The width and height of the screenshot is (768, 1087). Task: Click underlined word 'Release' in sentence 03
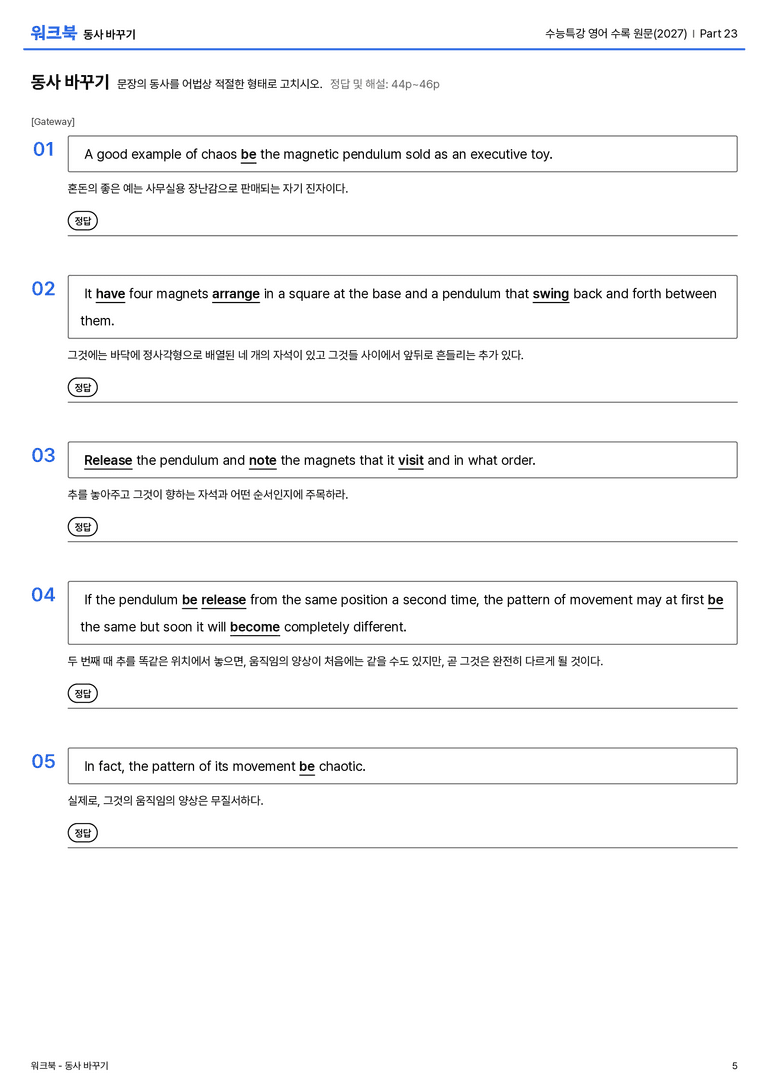pos(108,460)
